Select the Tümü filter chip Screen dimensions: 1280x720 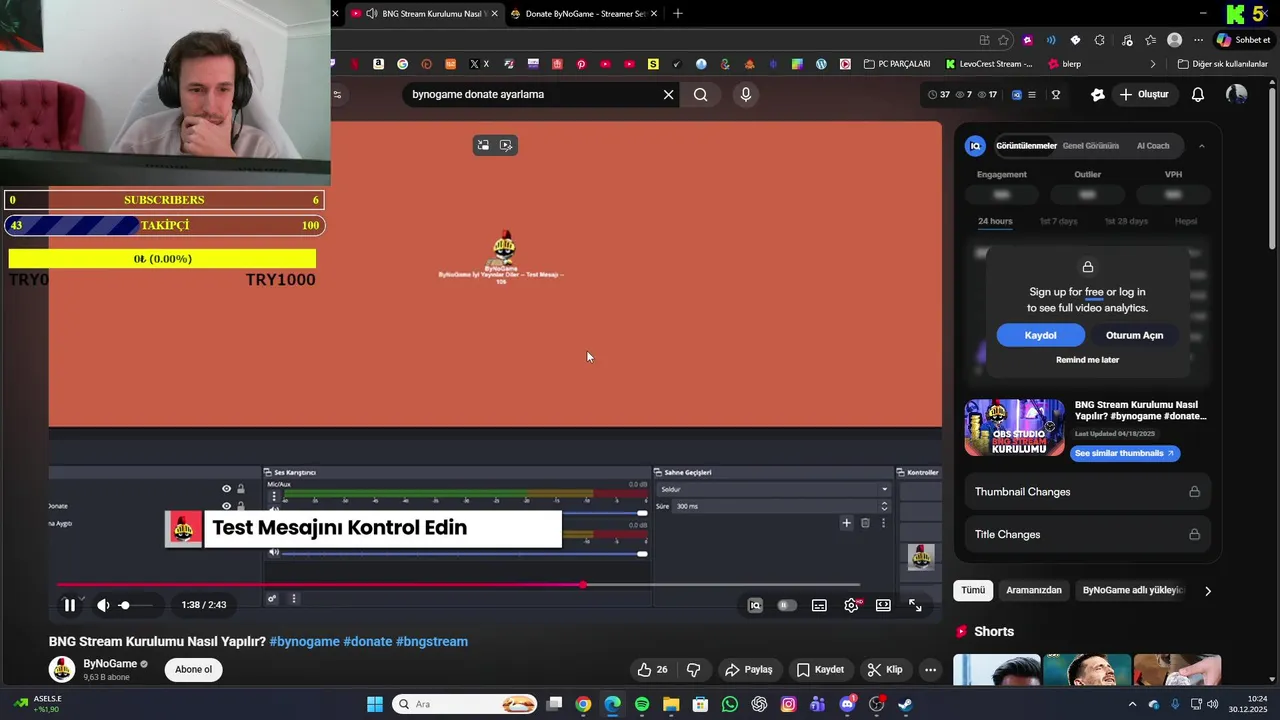pyautogui.click(x=973, y=590)
